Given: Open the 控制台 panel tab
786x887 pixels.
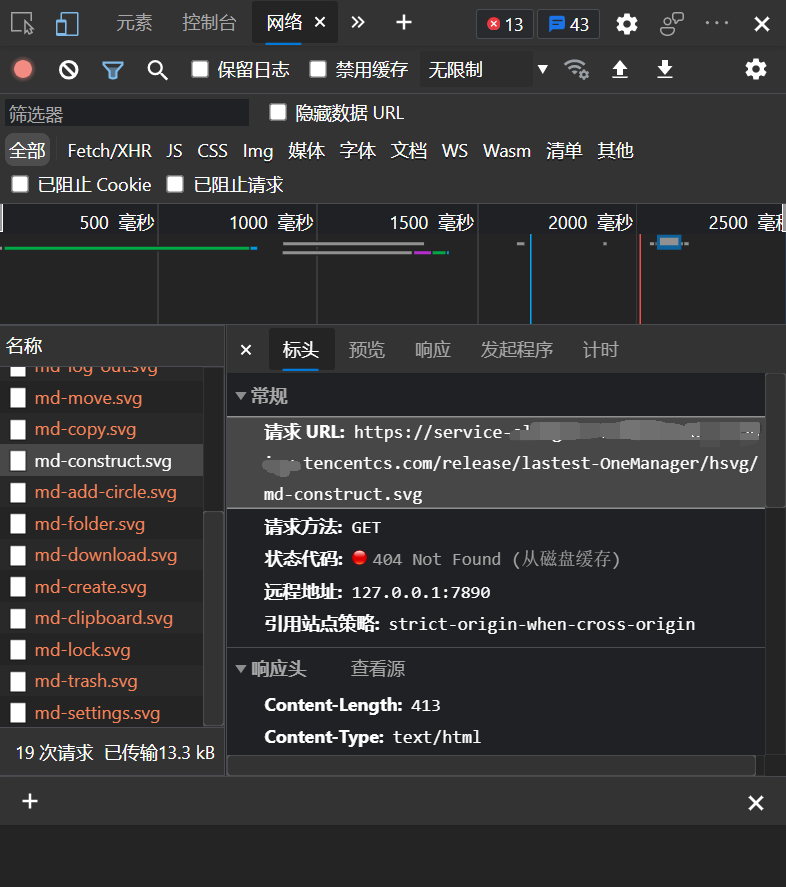Looking at the screenshot, I should (209, 23).
